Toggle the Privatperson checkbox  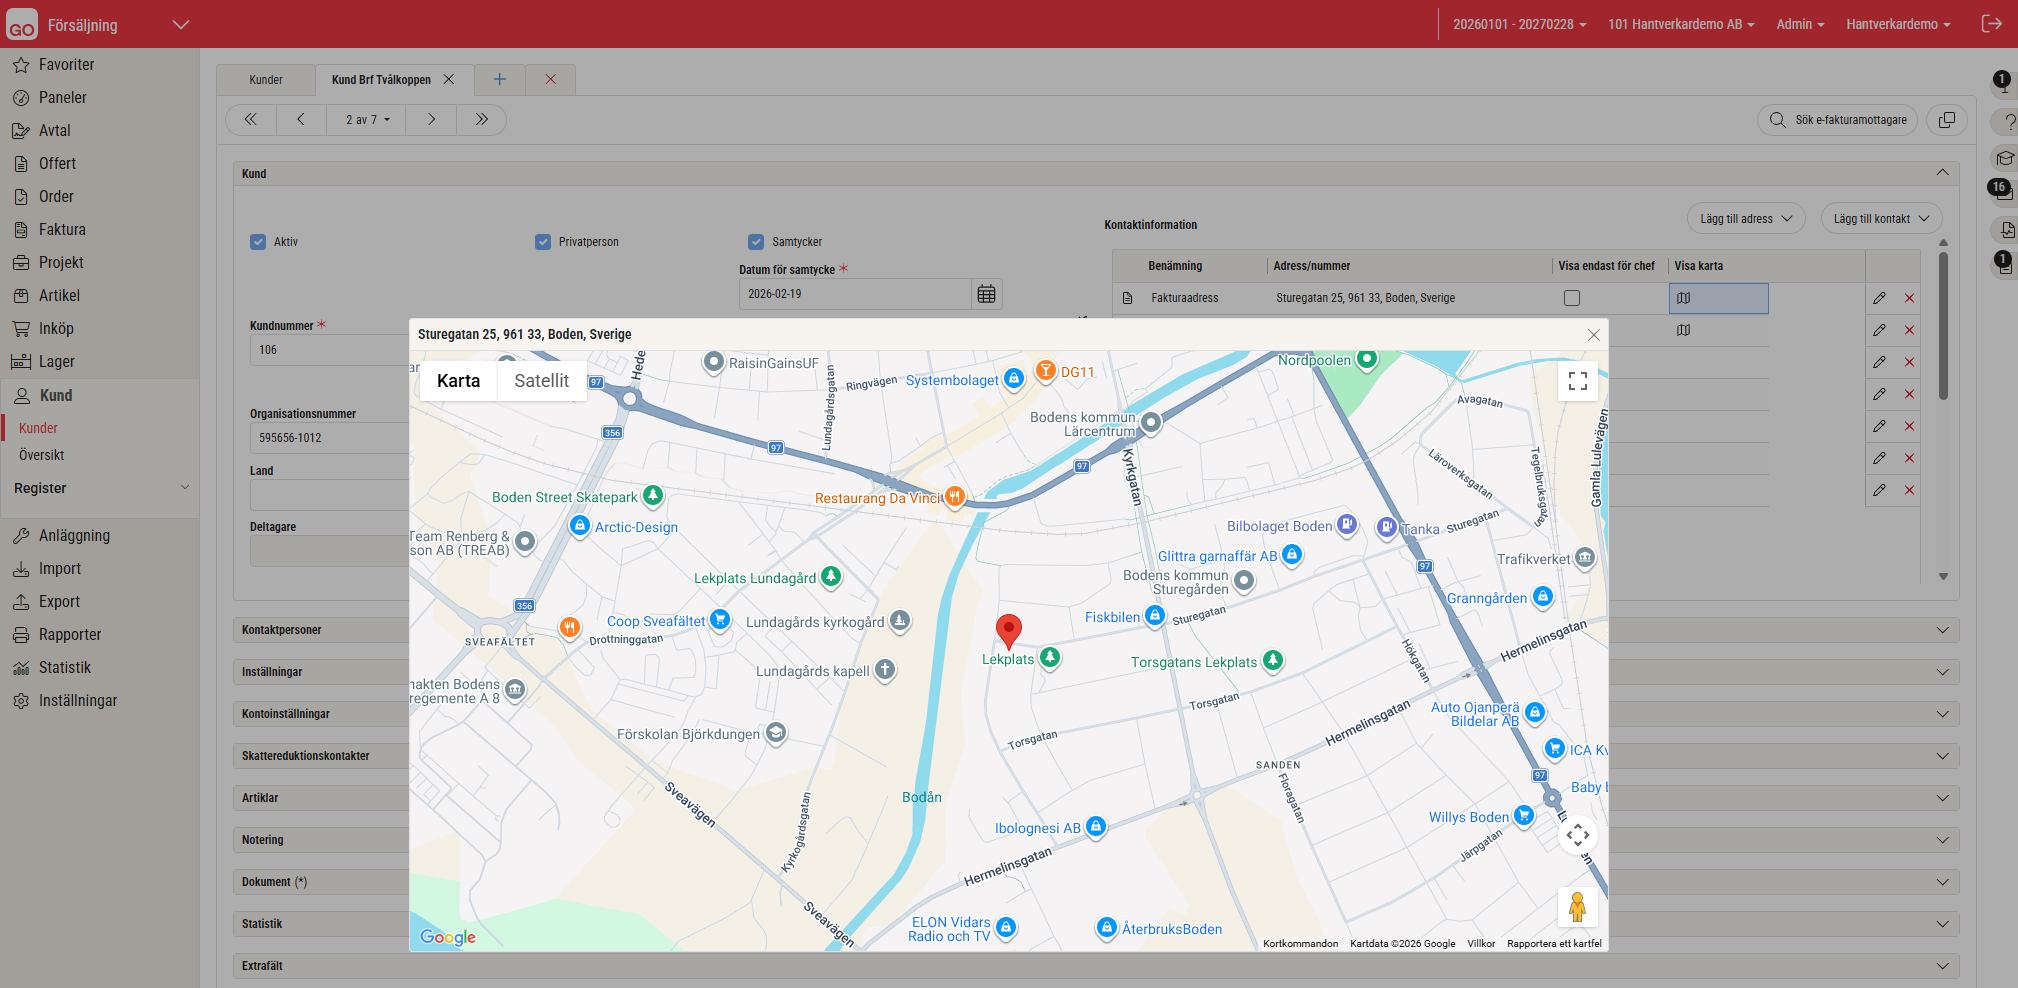[x=543, y=242]
